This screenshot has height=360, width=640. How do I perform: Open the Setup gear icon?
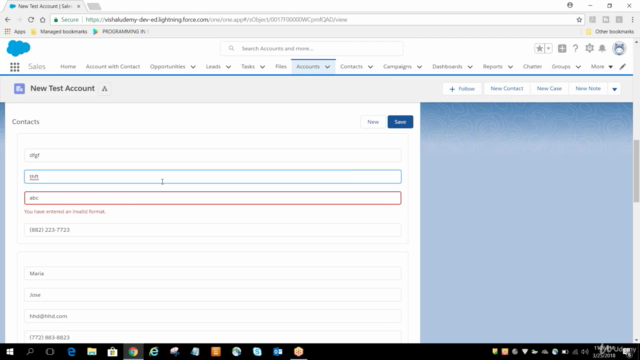pyautogui.click(x=589, y=48)
